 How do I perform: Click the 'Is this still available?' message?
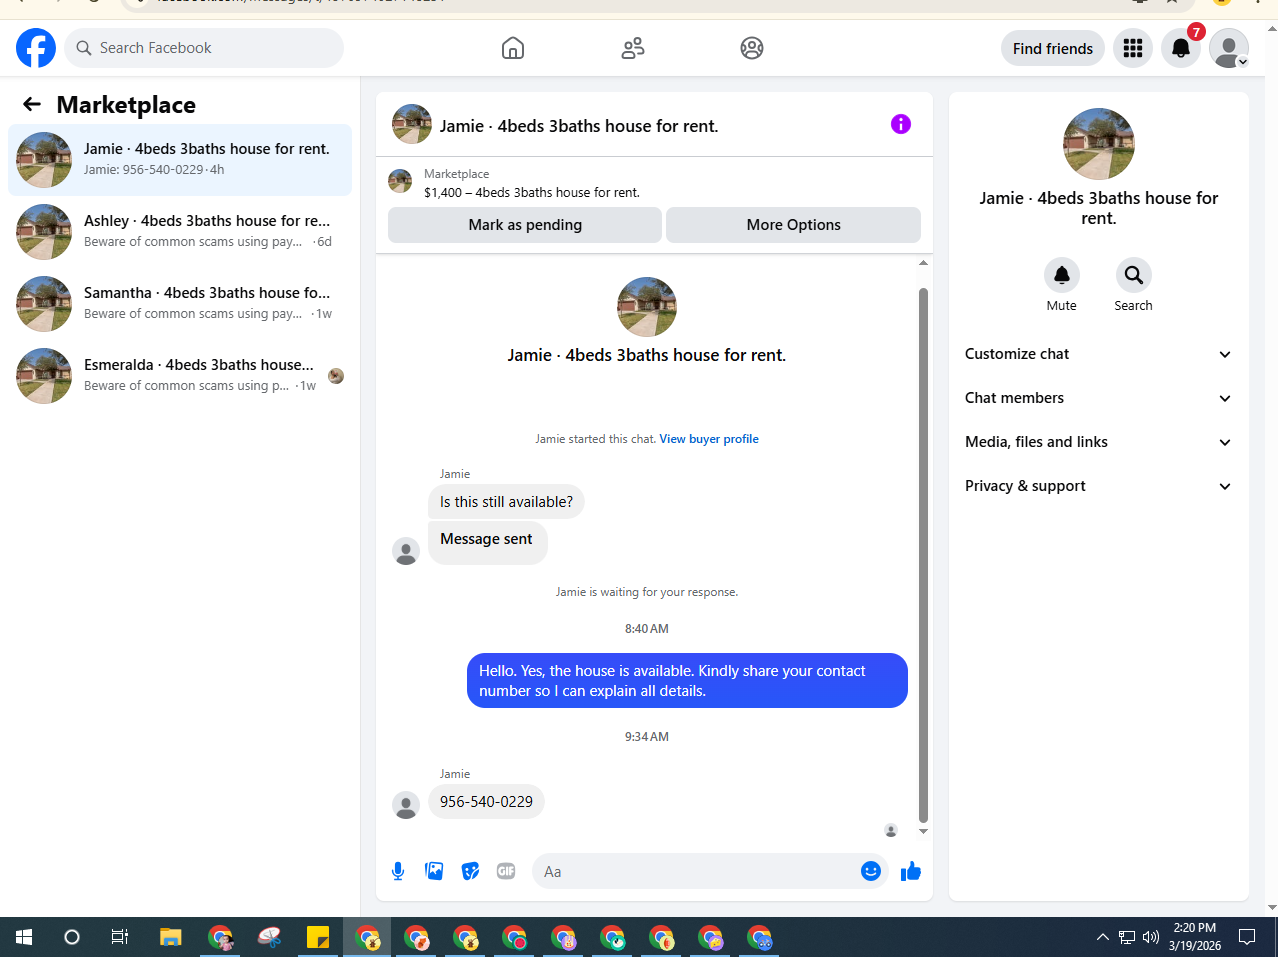pos(506,502)
